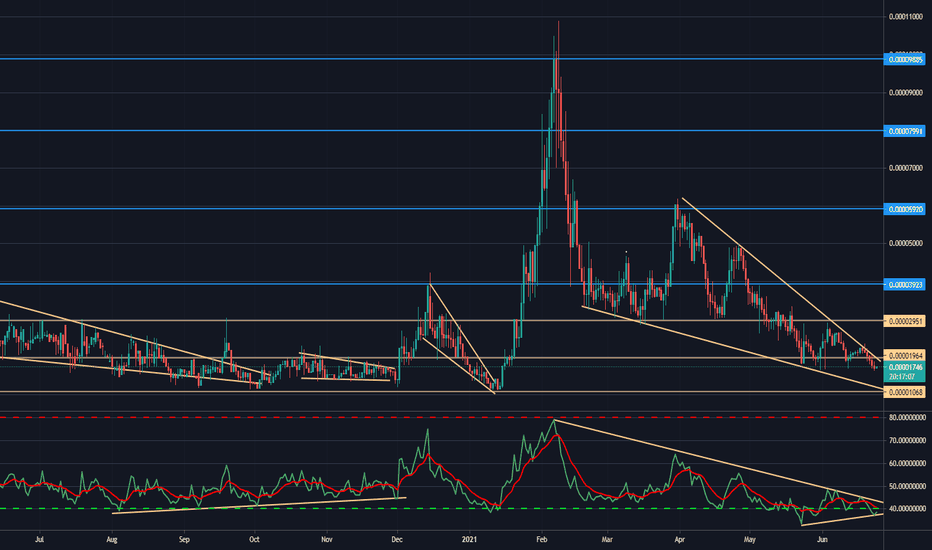
Task: Select the descending RSI trendline from February peak
Action: (718, 461)
